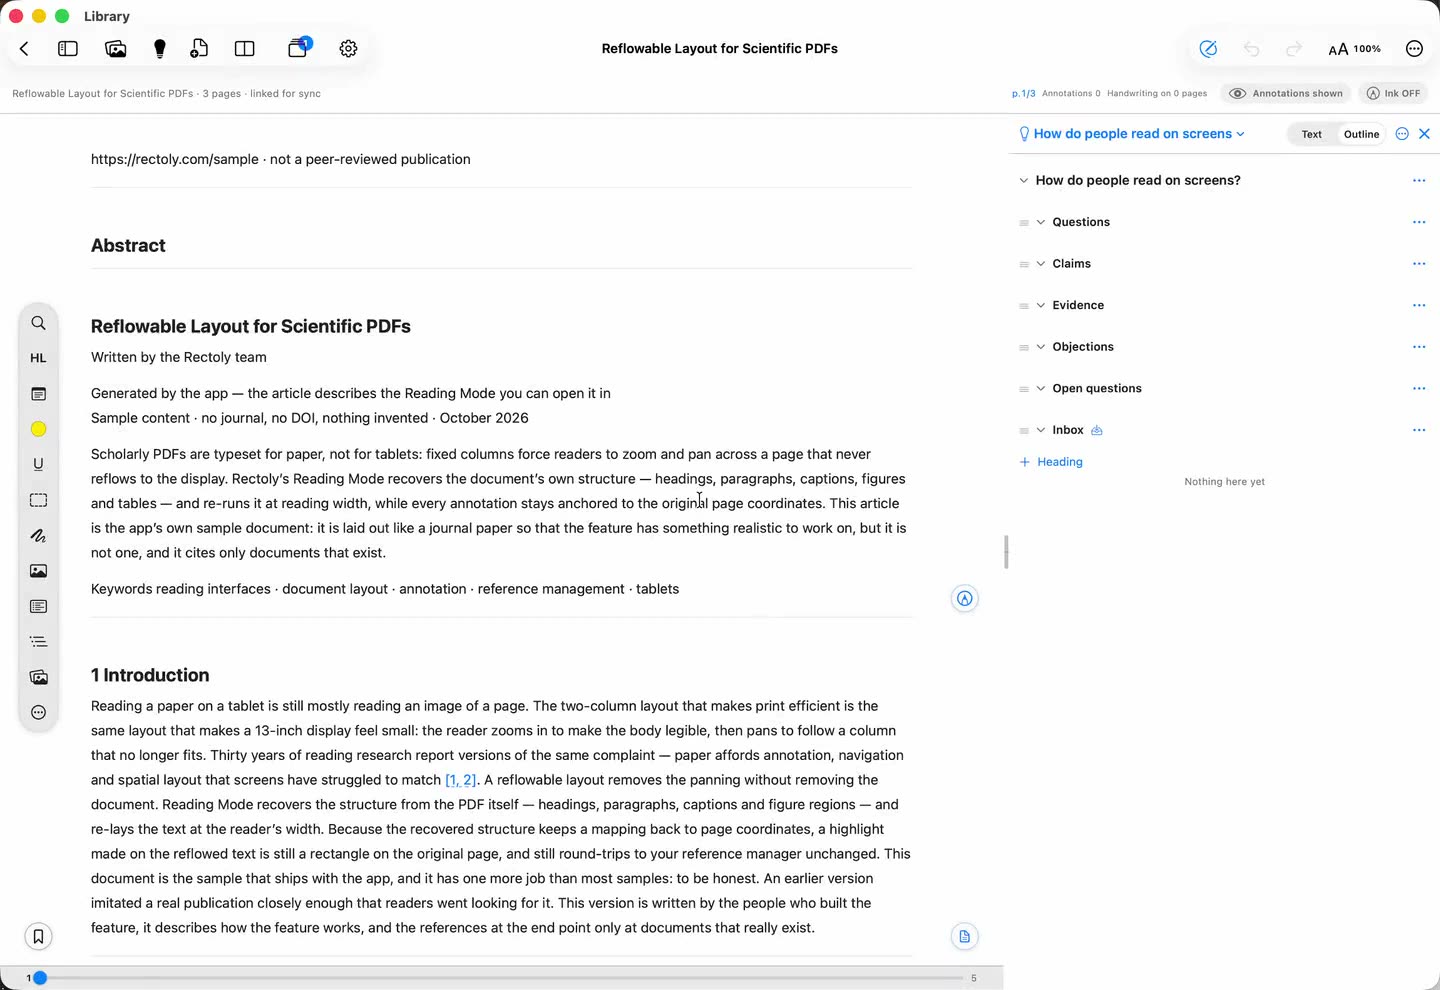Close the notes outline panel
This screenshot has width=1440, height=990.
1424,134
